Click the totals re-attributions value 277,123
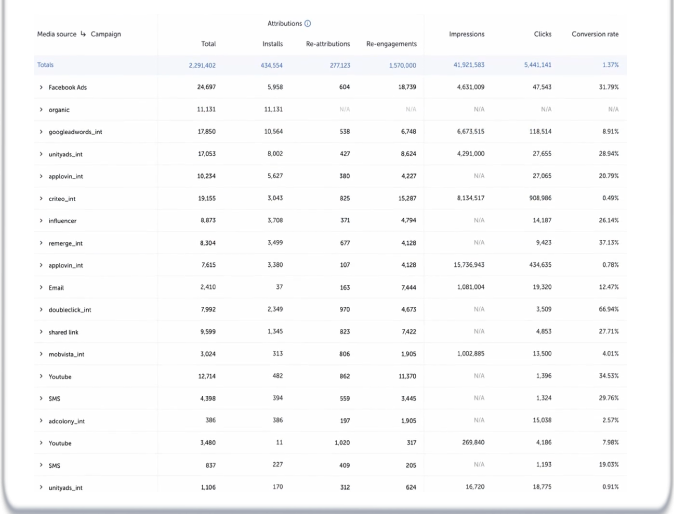 point(340,65)
